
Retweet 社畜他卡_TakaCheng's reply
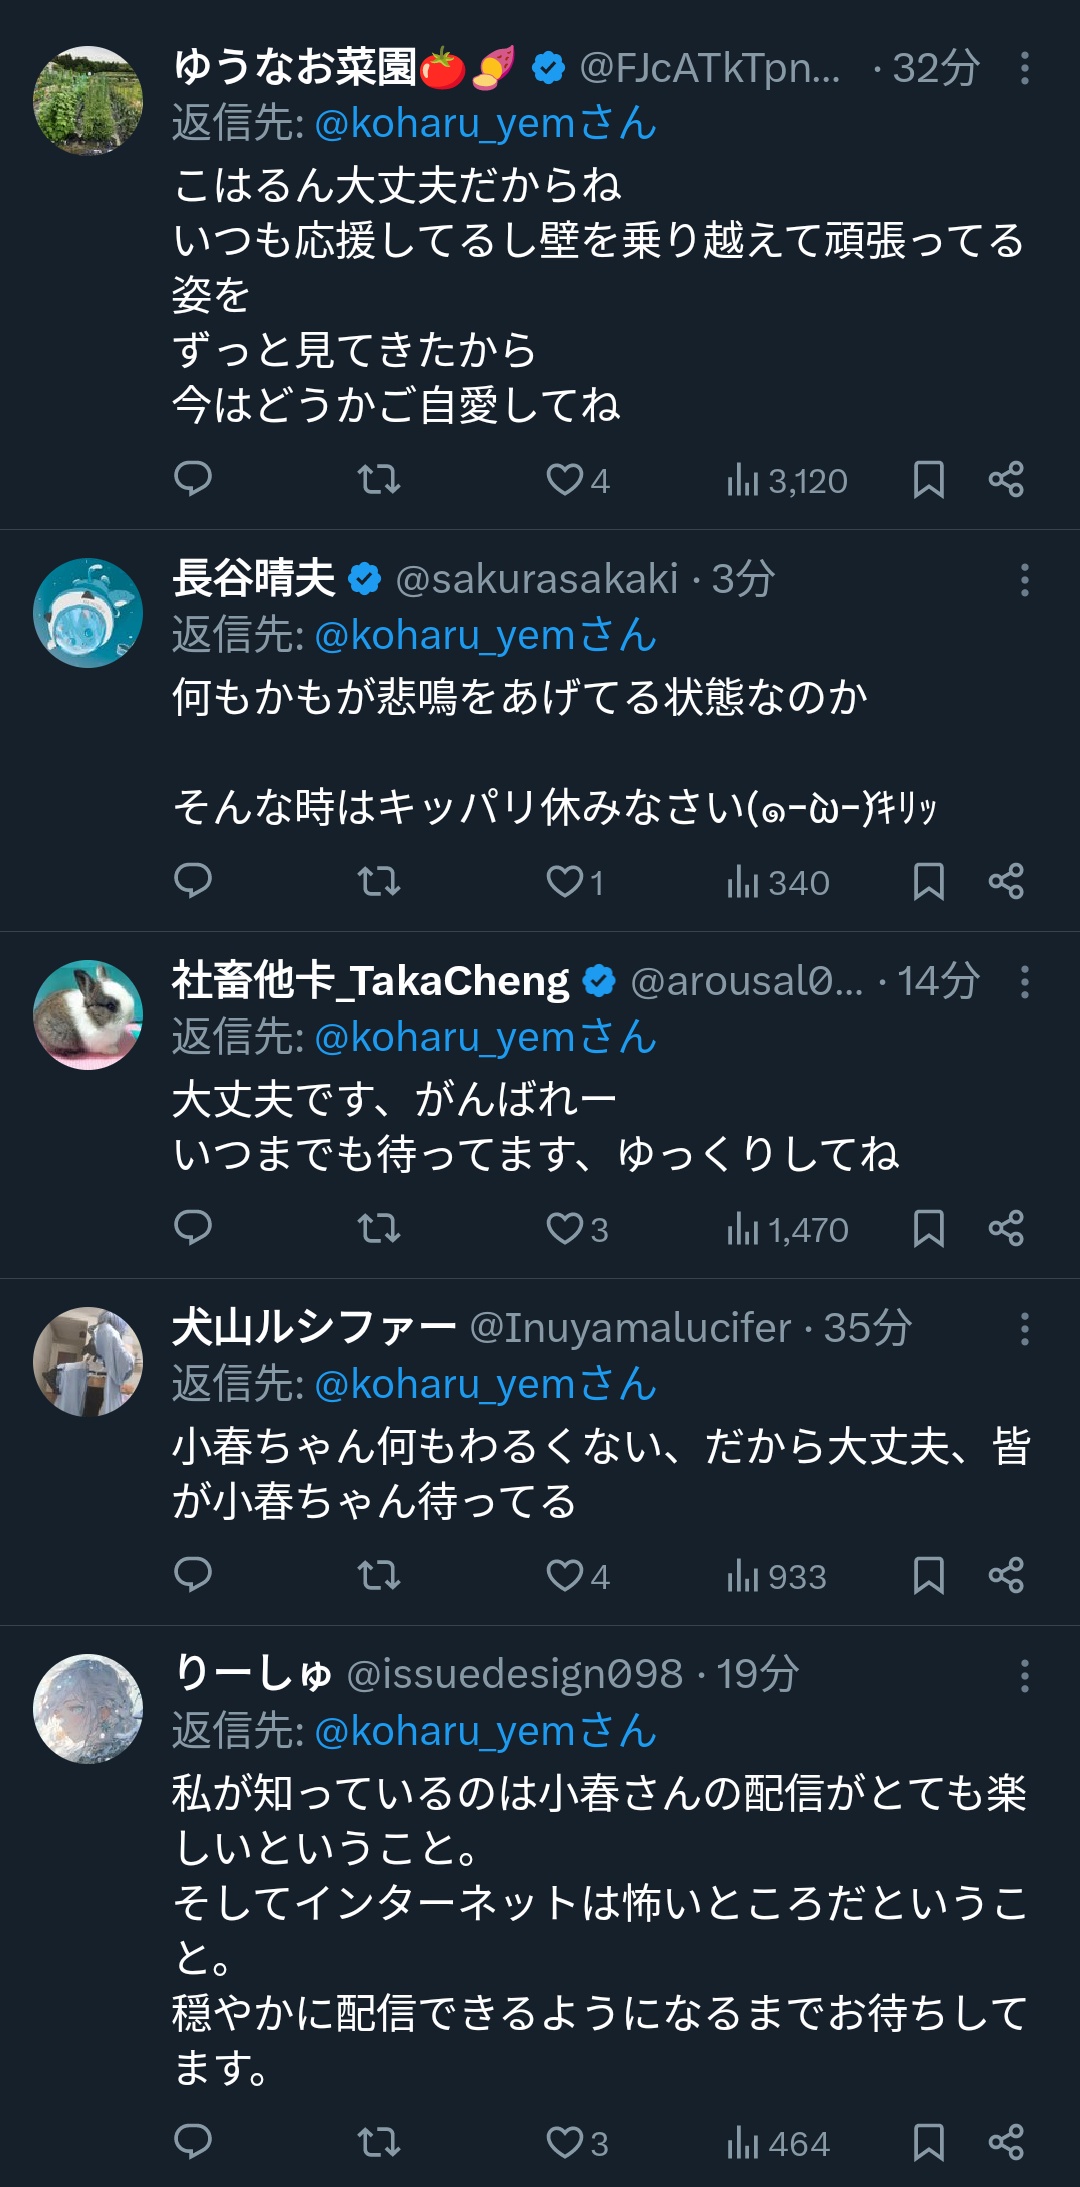[379, 1228]
